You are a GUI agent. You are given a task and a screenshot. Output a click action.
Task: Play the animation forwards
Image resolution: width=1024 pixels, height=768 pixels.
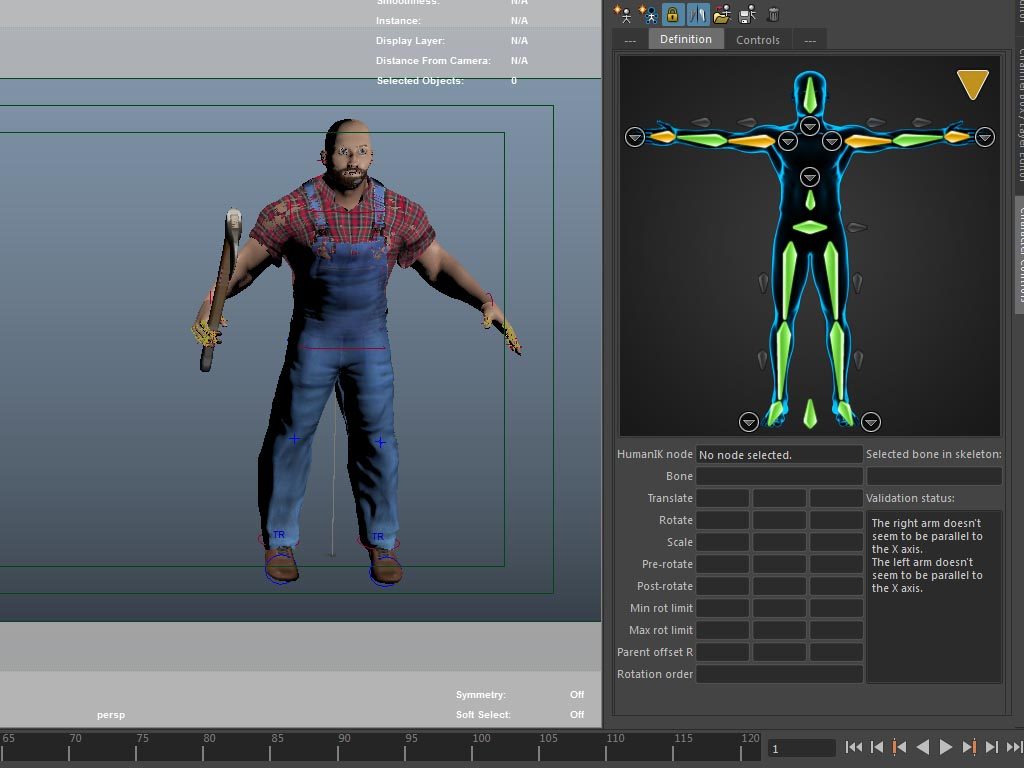(x=946, y=747)
